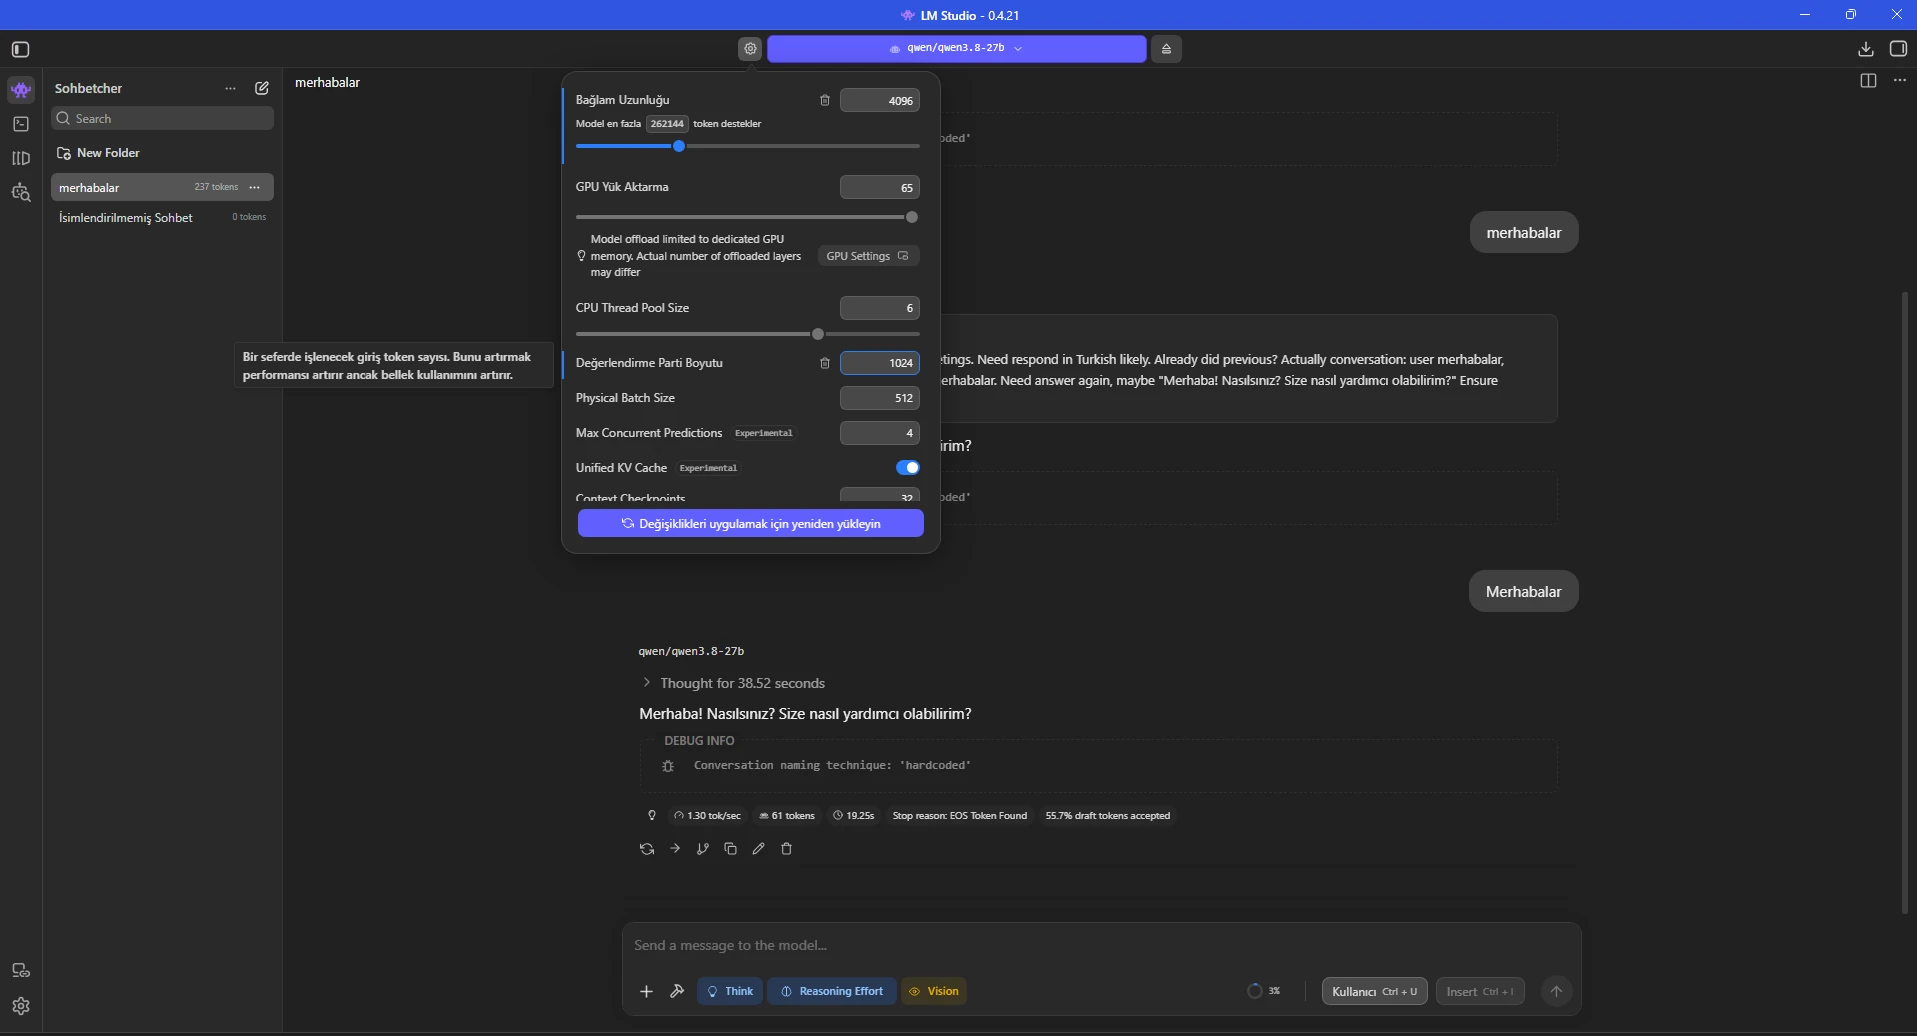
Task: Select the İsimlendirilmemiş Sohbet chat
Action: point(162,217)
